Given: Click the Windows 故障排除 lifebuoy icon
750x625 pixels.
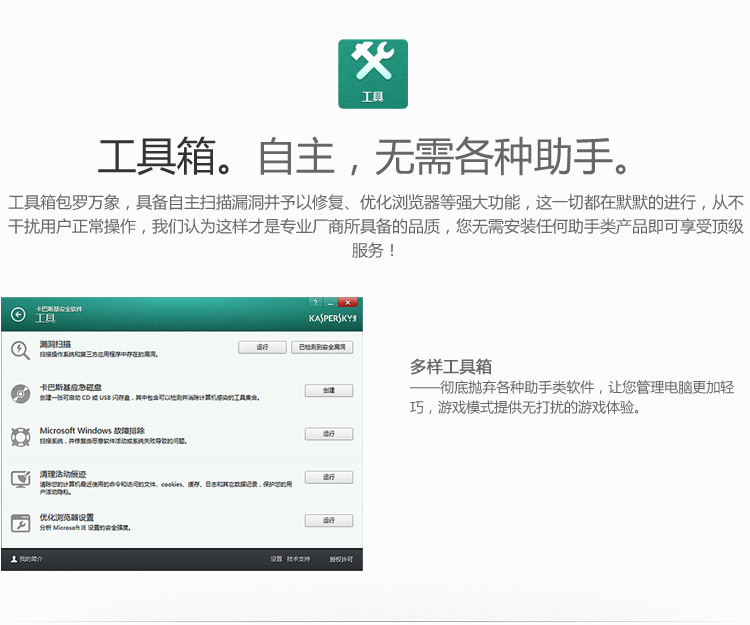Looking at the screenshot, I should pos(20,436).
